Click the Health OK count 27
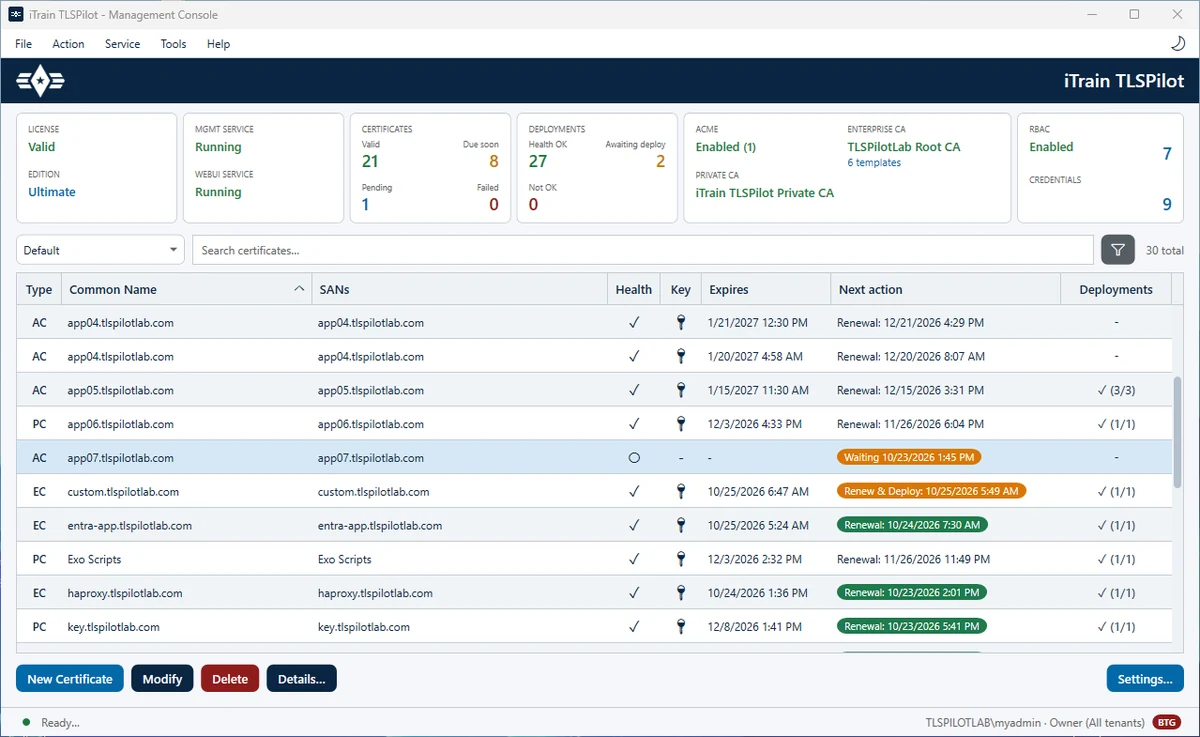Viewport: 1200px width, 737px height. (x=538, y=162)
